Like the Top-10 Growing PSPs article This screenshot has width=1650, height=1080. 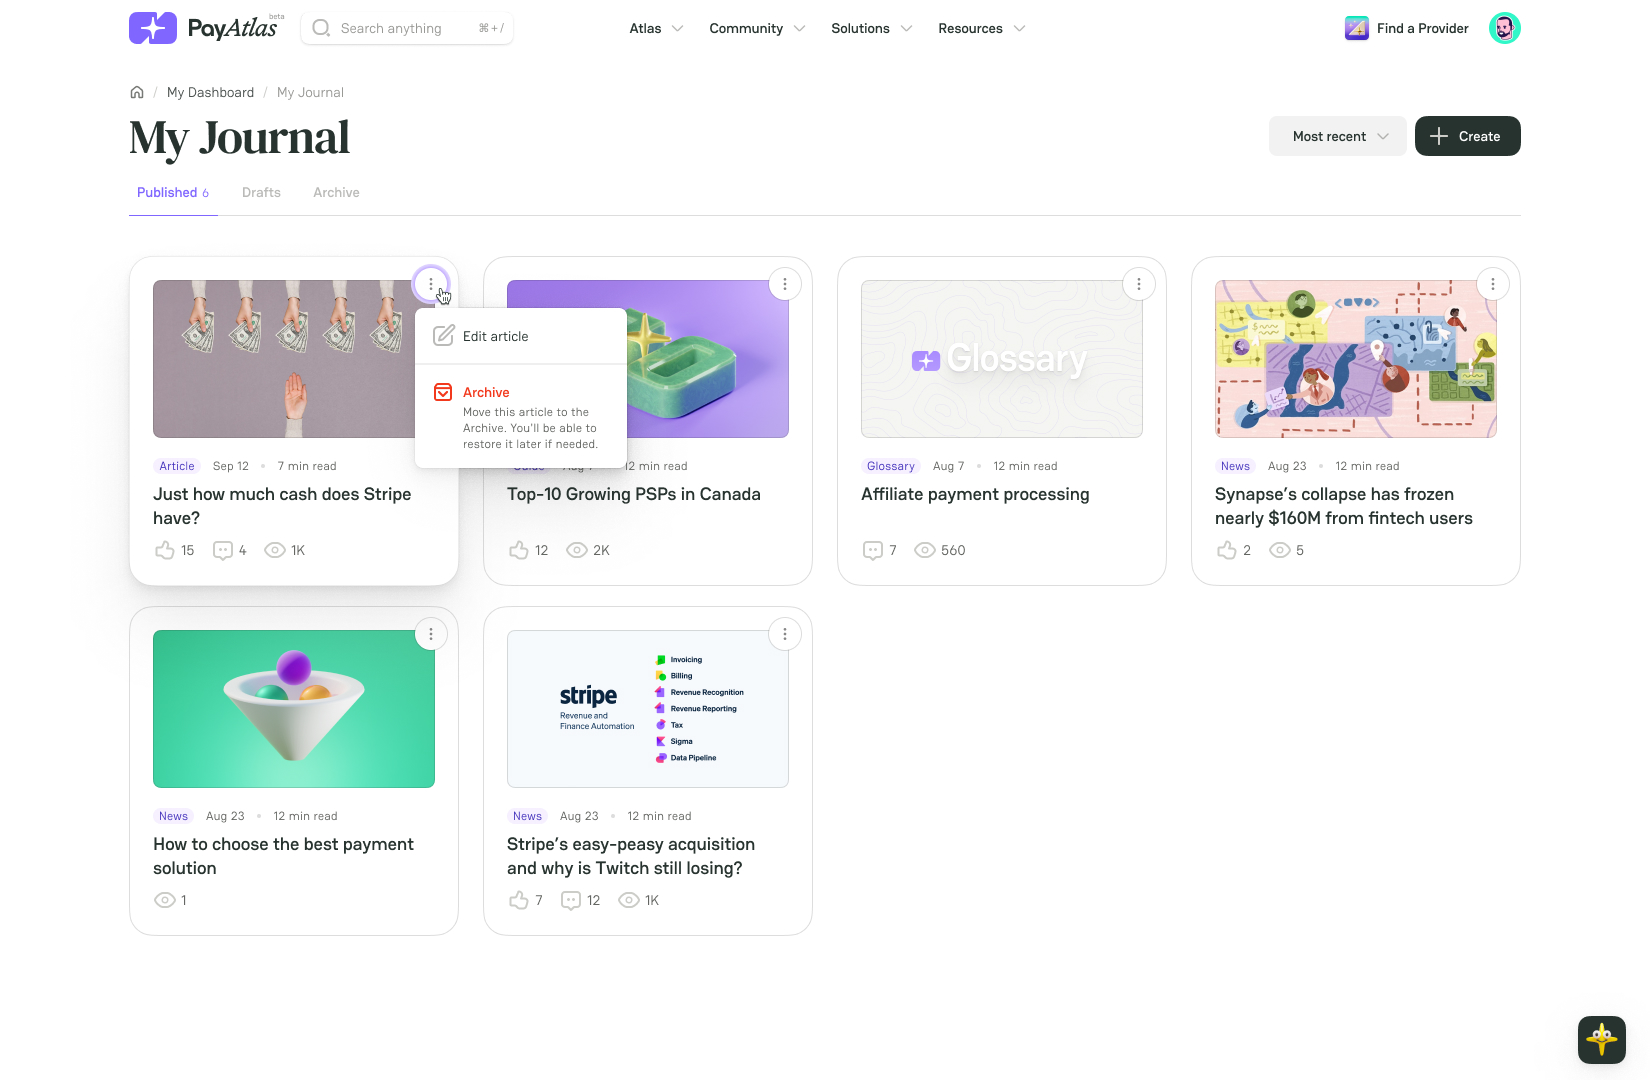tap(519, 550)
